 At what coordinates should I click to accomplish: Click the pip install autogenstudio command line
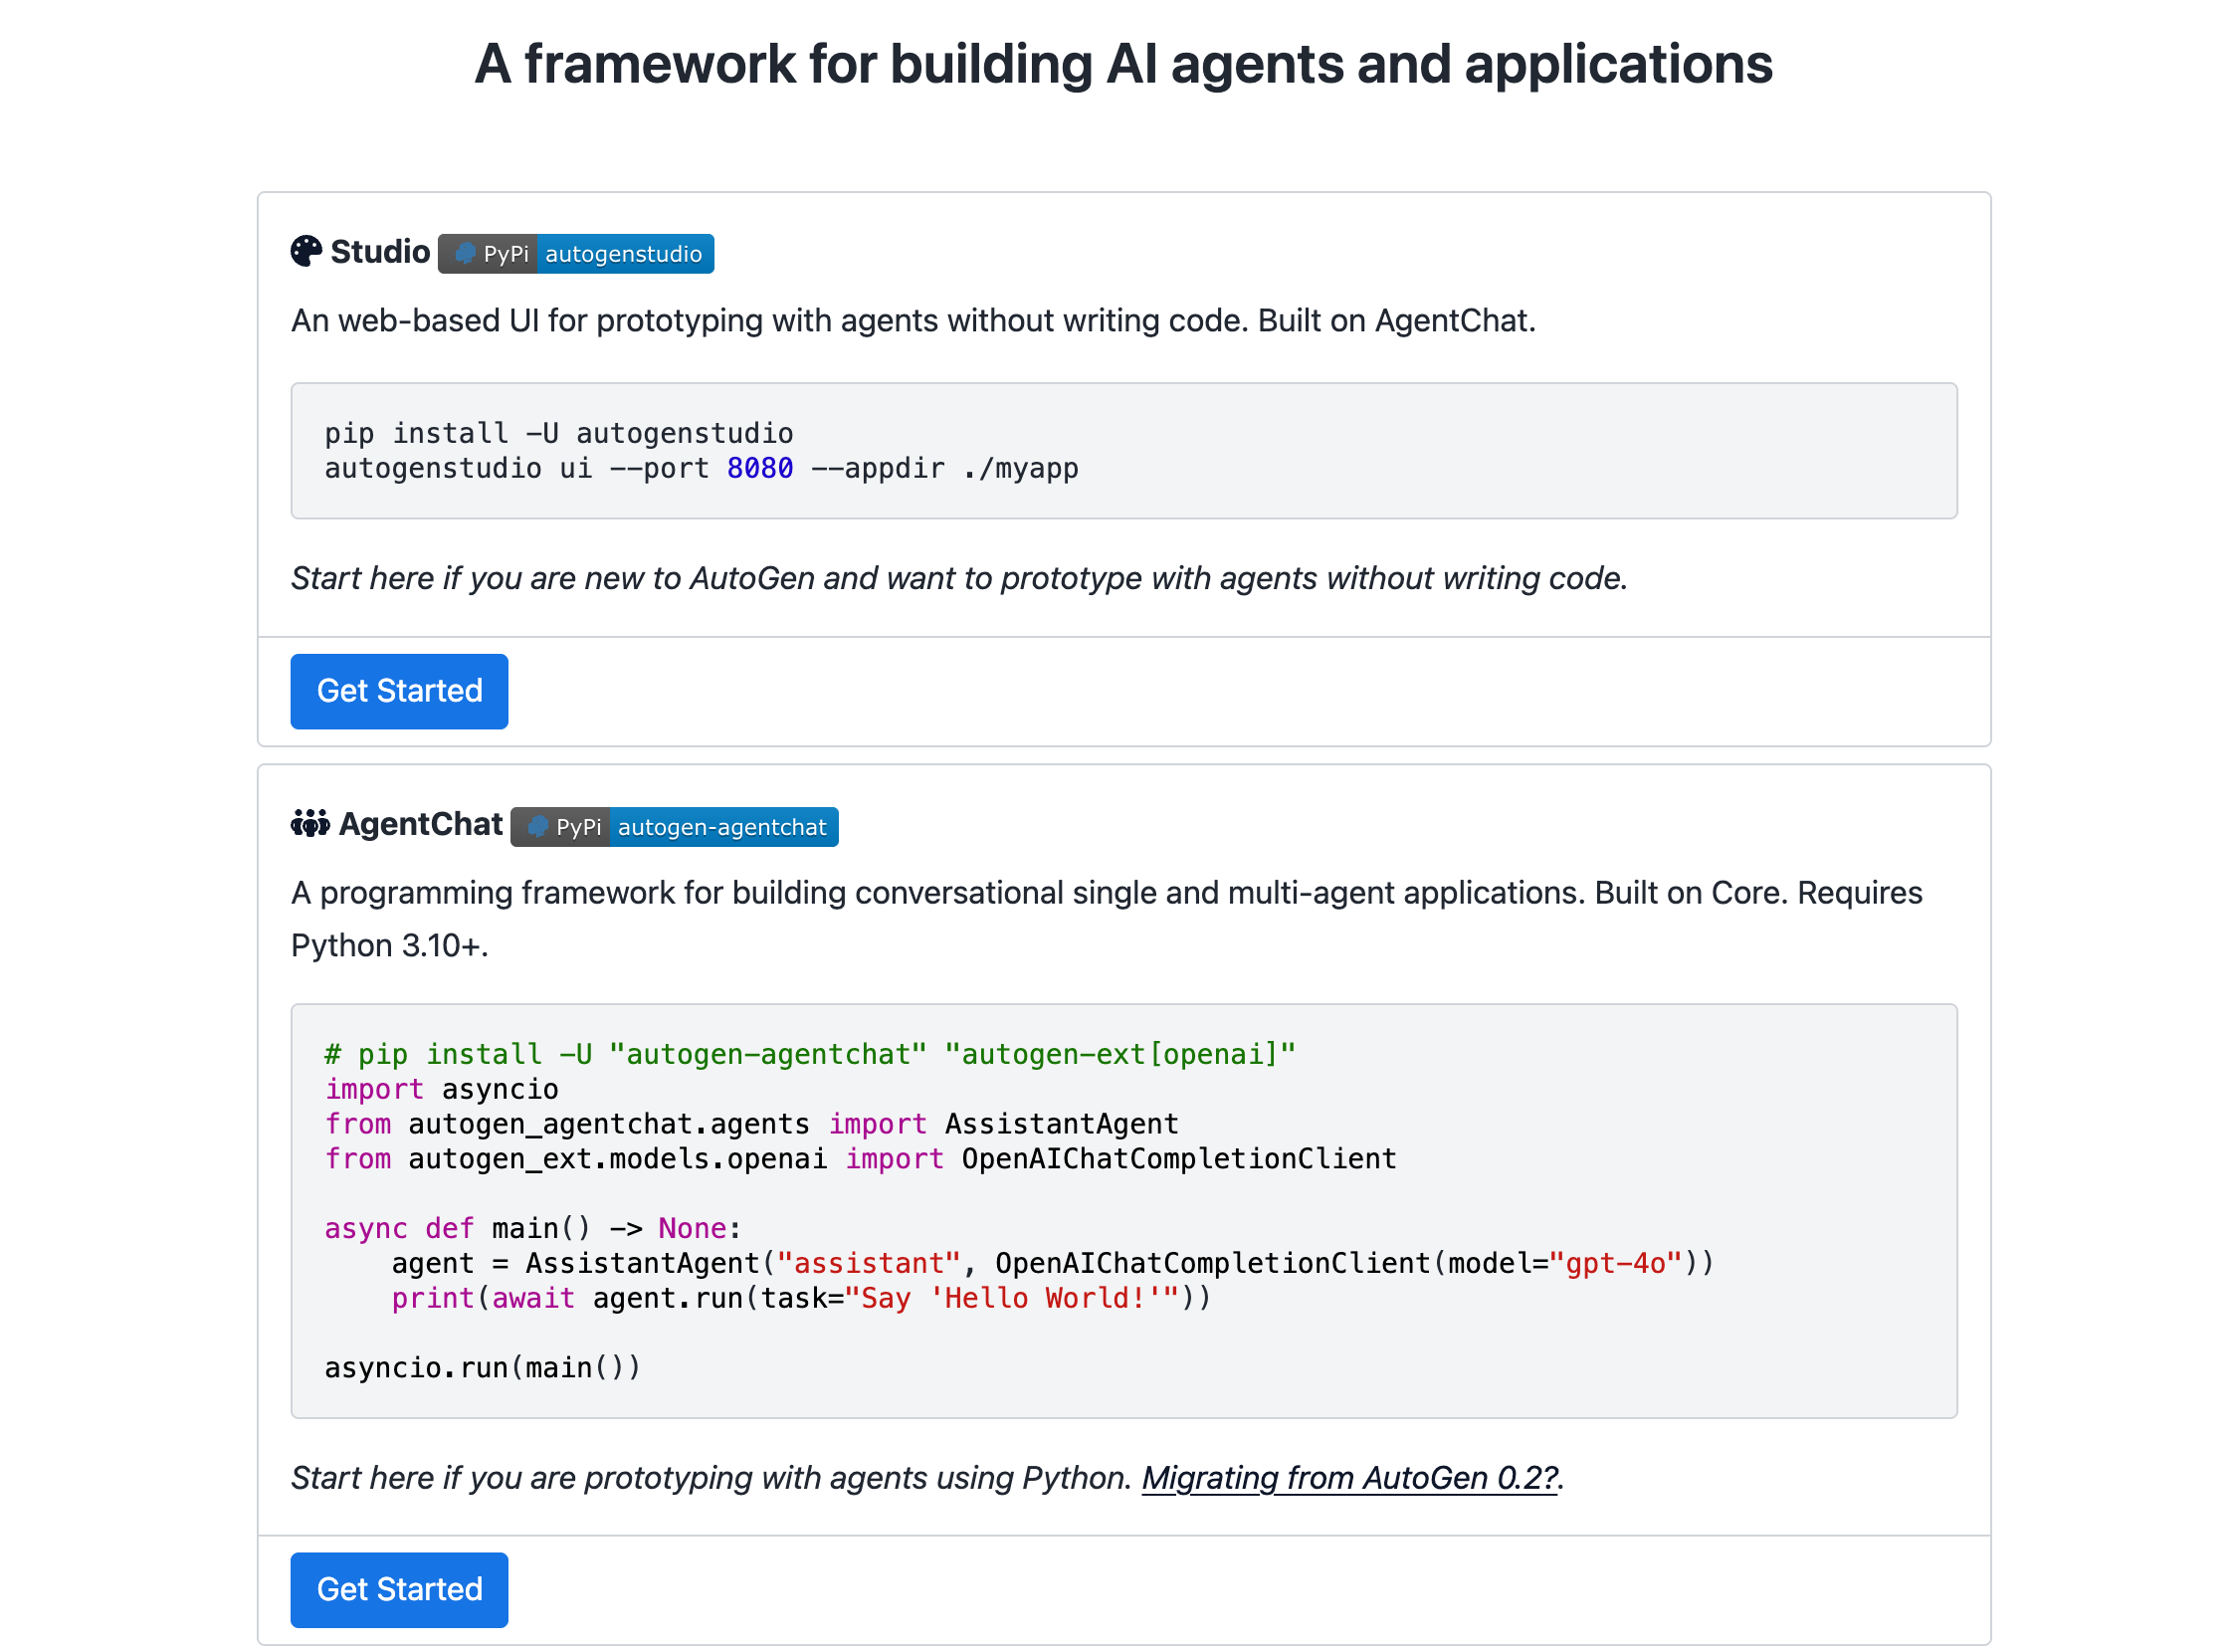coord(559,434)
